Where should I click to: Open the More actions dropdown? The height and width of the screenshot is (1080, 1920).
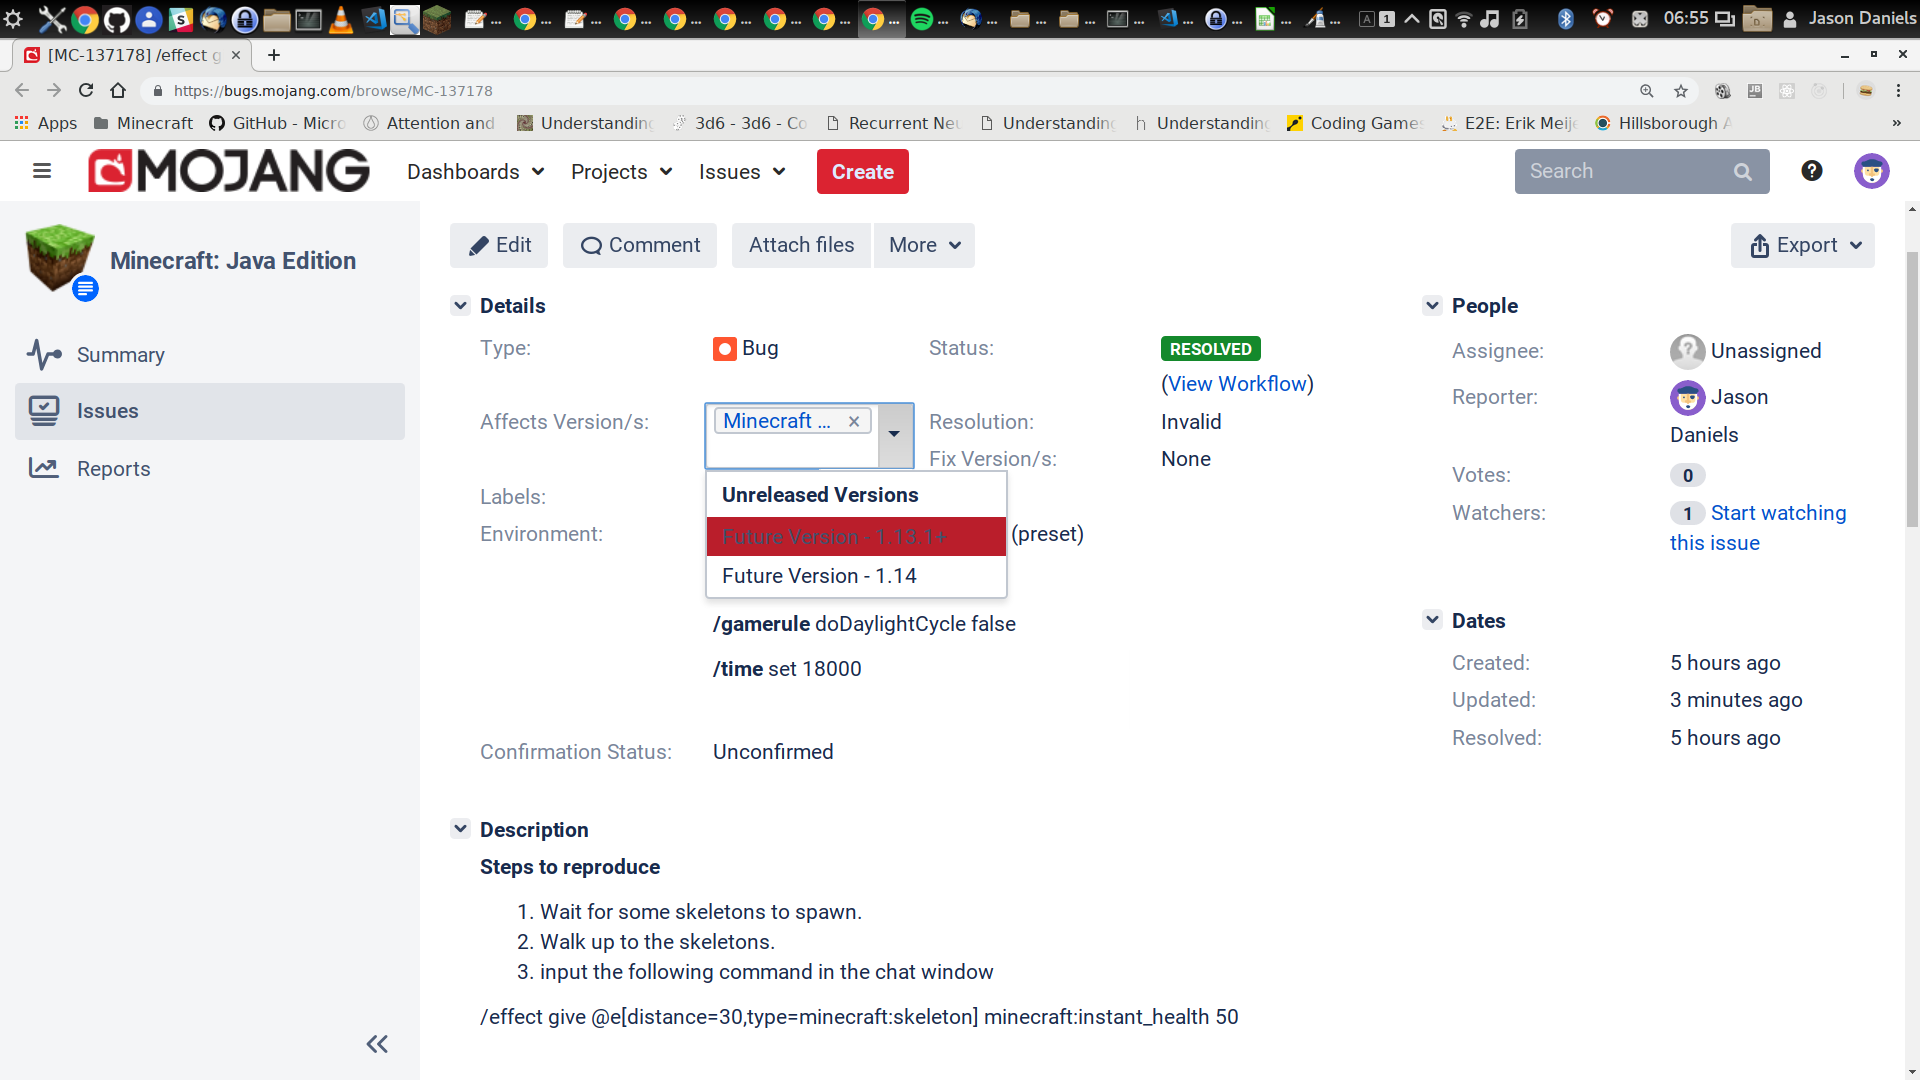tap(924, 245)
